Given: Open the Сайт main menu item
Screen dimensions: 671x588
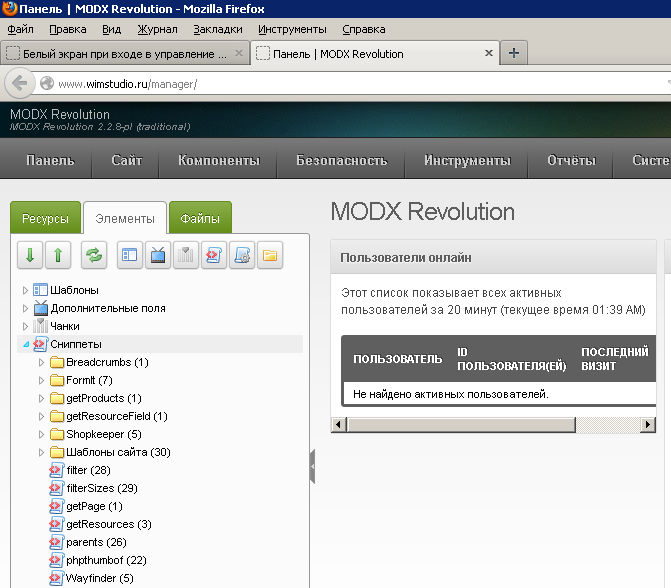Looking at the screenshot, I should pos(127,160).
